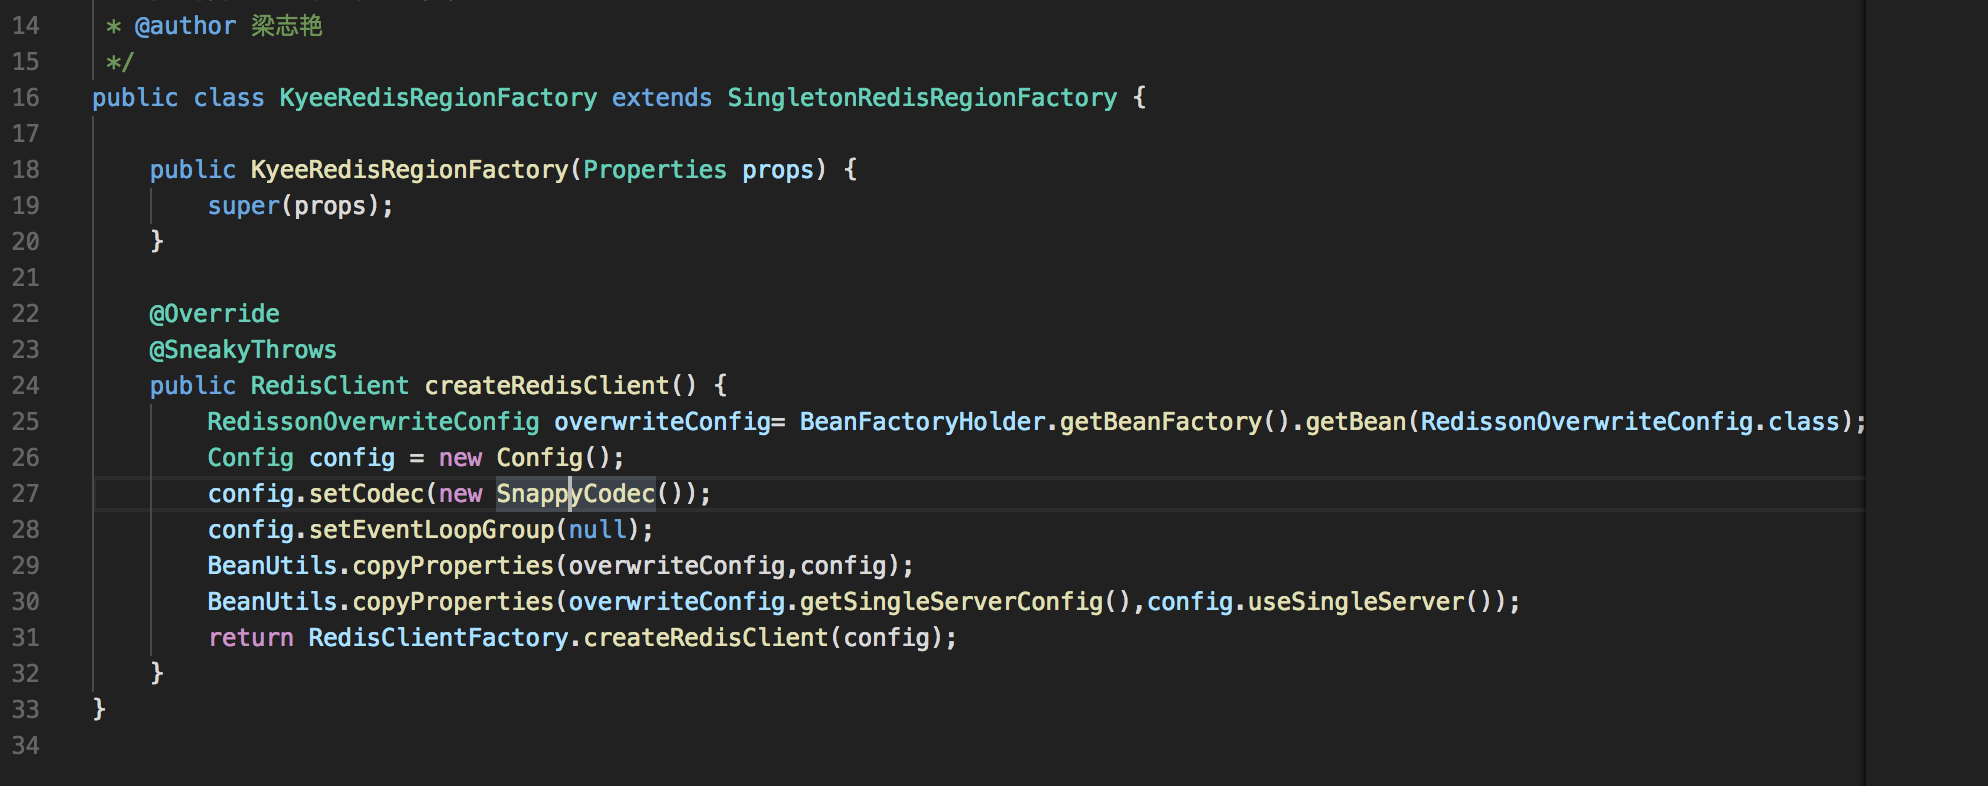
Task: Click the @SneakyThrows annotation
Action: pyautogui.click(x=243, y=350)
